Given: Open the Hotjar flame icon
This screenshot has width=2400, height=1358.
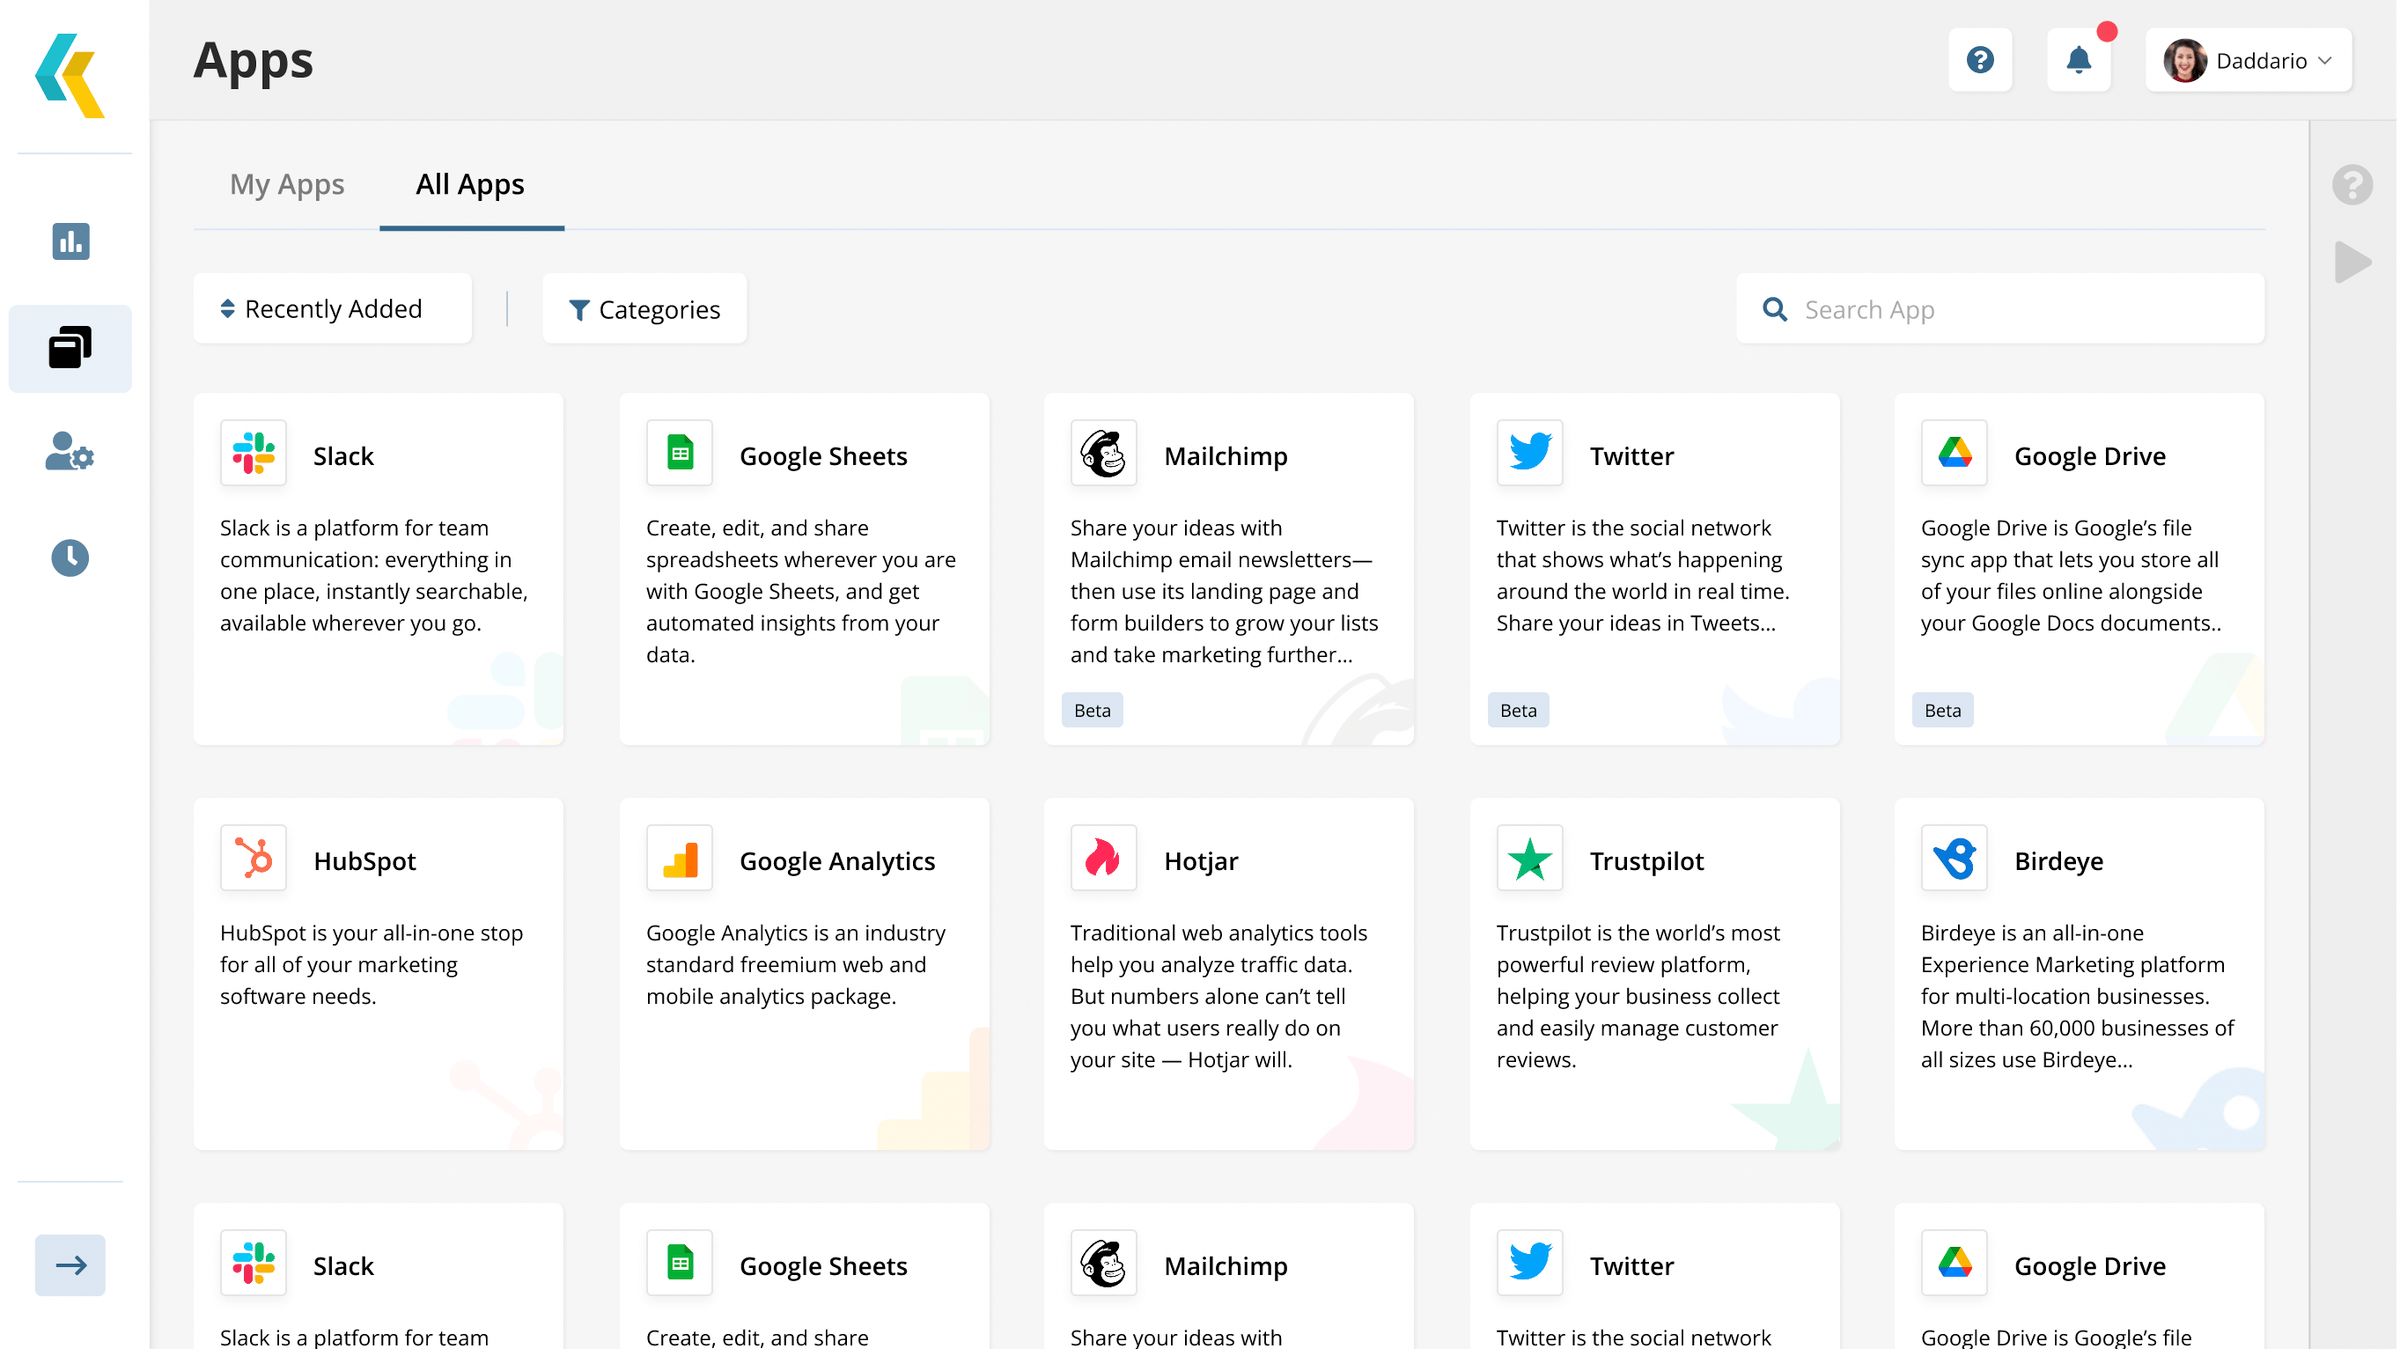Looking at the screenshot, I should tap(1104, 858).
